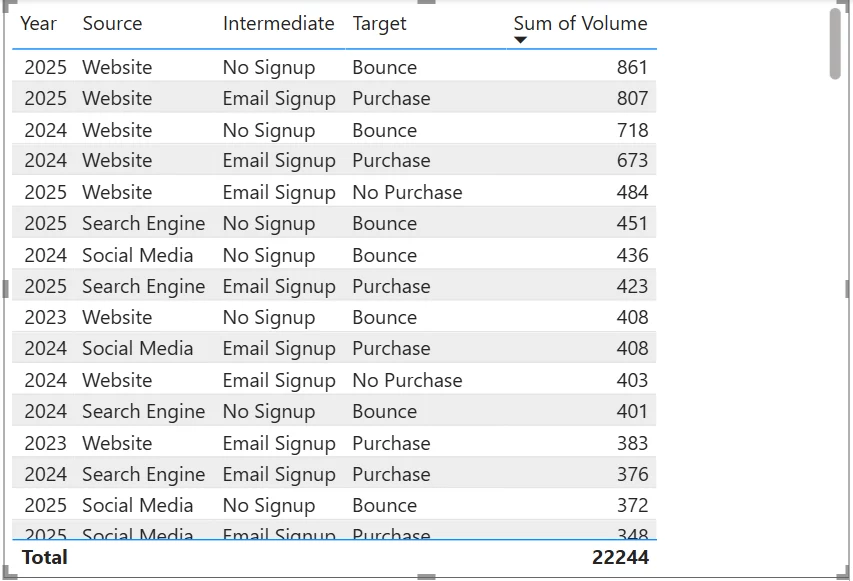This screenshot has width=853, height=581.
Task: Select the volume value 718
Action: click(632, 131)
